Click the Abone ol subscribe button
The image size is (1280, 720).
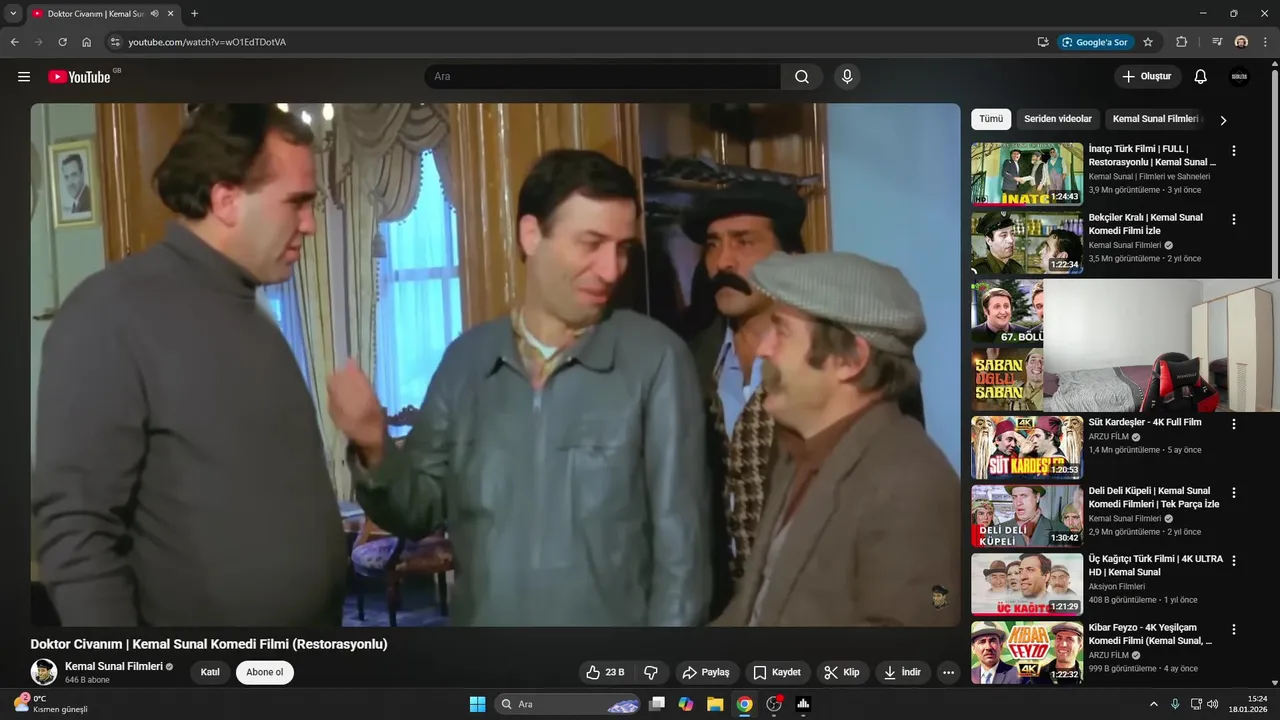point(265,672)
